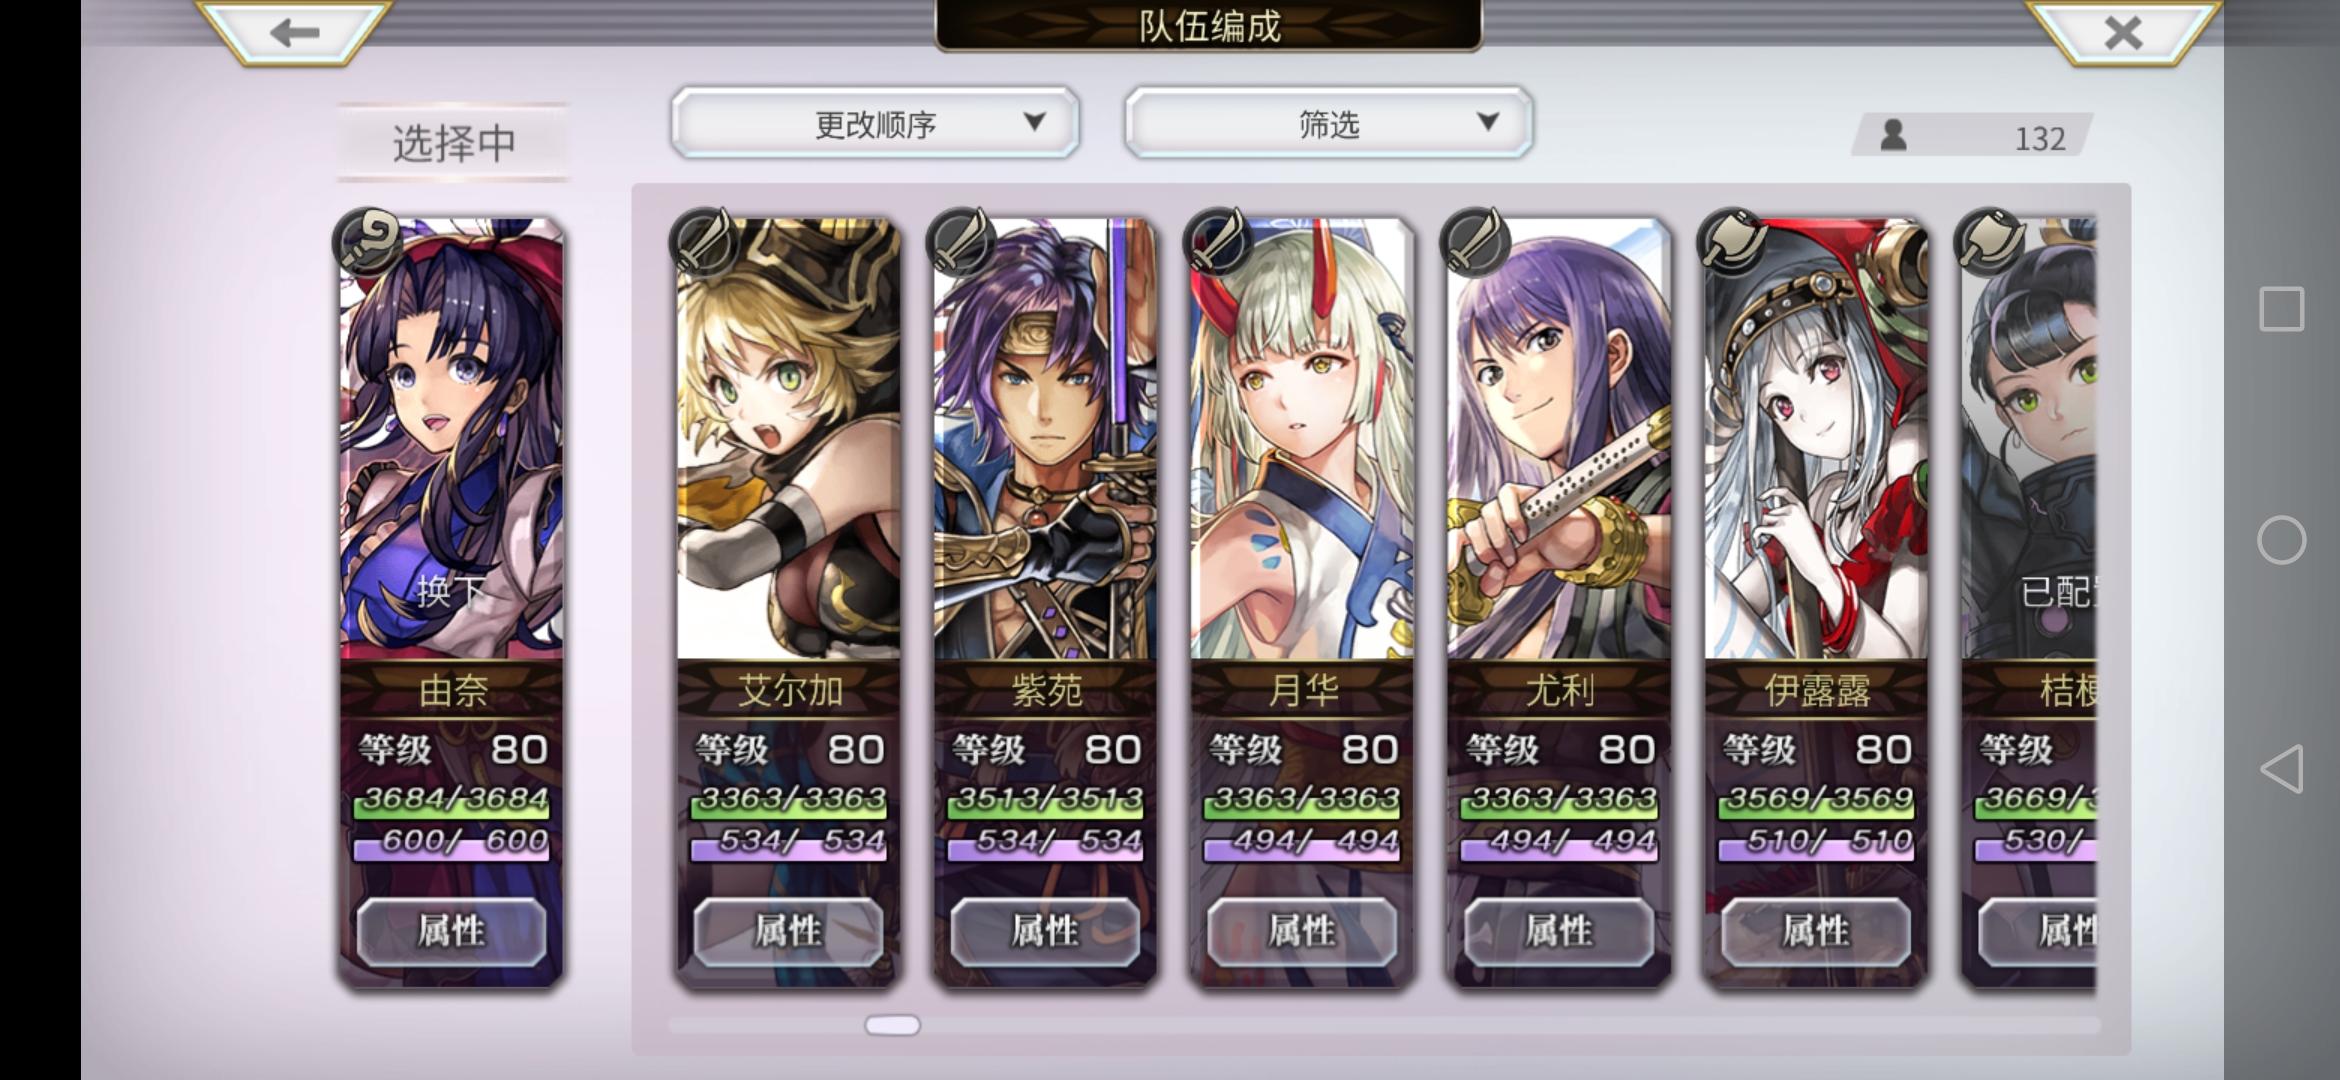2340x1080 pixels.
Task: Click the character count person icon
Action: [1893, 135]
